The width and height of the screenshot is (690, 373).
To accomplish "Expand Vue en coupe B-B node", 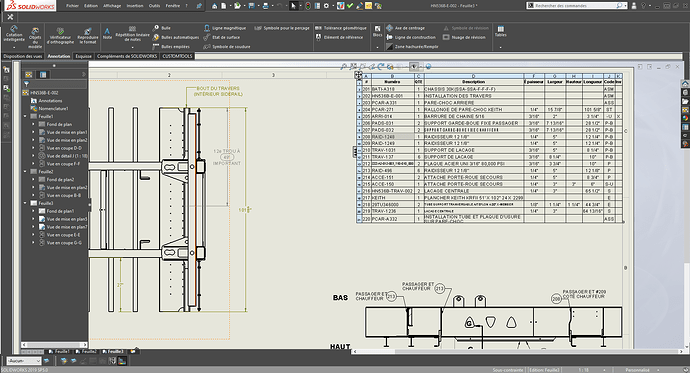I will point(33,195).
